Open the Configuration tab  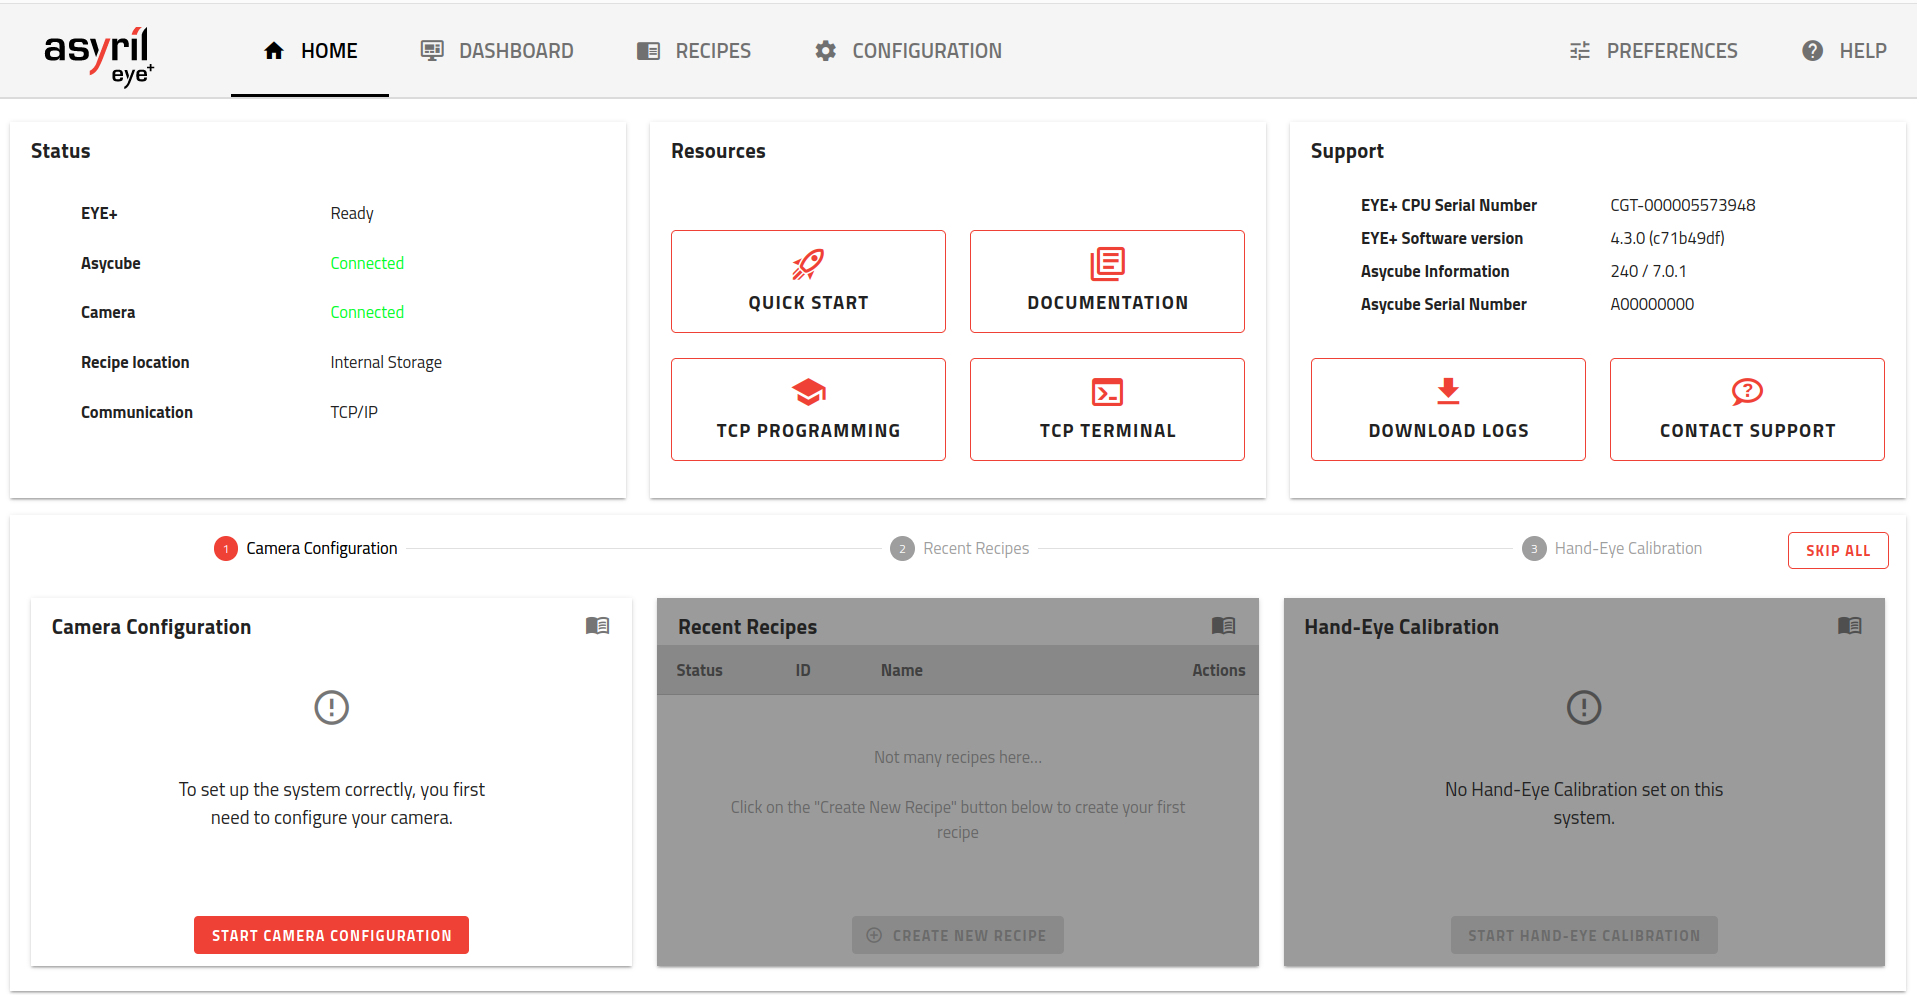(908, 51)
